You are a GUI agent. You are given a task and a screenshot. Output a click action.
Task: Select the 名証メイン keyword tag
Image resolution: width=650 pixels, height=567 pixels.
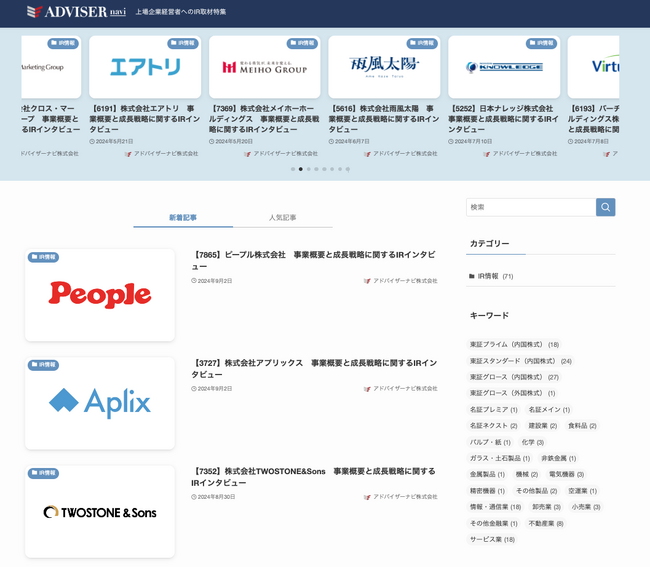coord(549,410)
